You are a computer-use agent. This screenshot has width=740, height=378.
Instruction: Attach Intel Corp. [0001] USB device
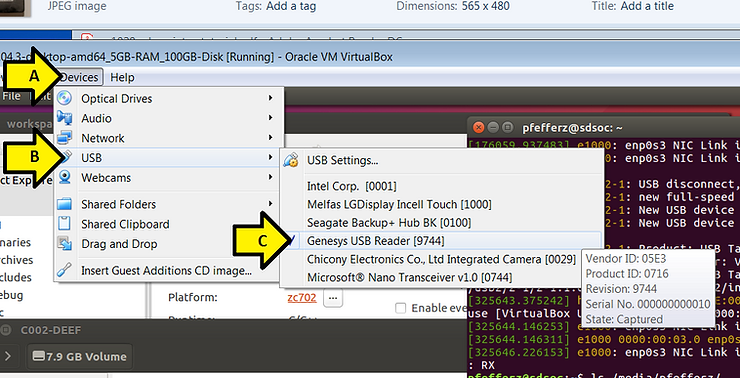tap(441, 186)
